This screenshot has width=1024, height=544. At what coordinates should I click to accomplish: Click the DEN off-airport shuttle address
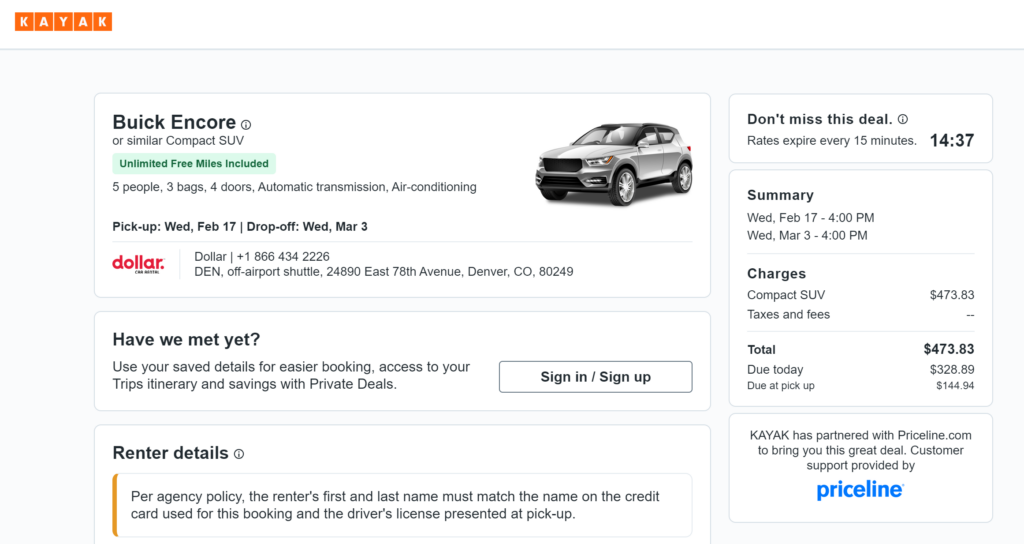[x=383, y=272]
